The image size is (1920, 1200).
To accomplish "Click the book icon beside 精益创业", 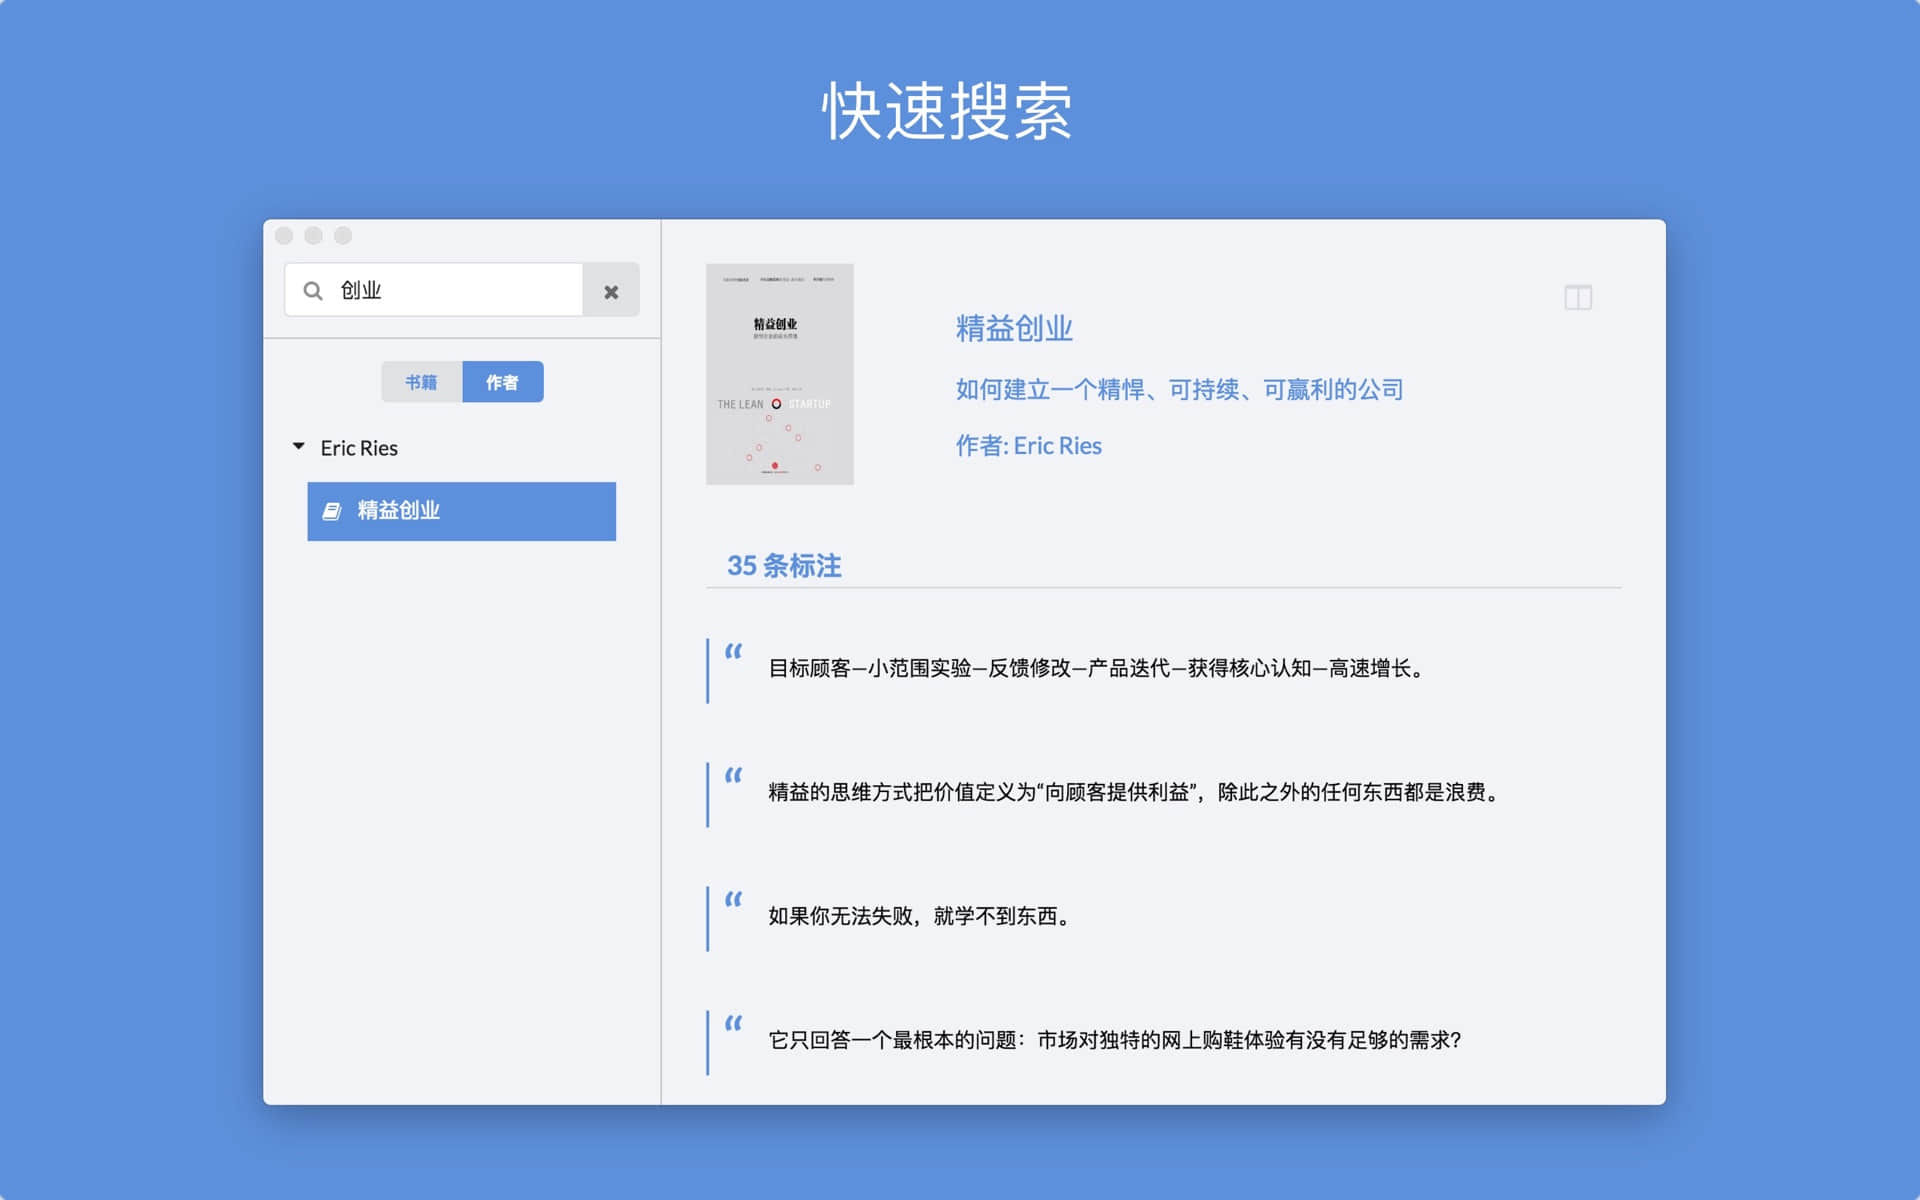I will click(x=332, y=511).
